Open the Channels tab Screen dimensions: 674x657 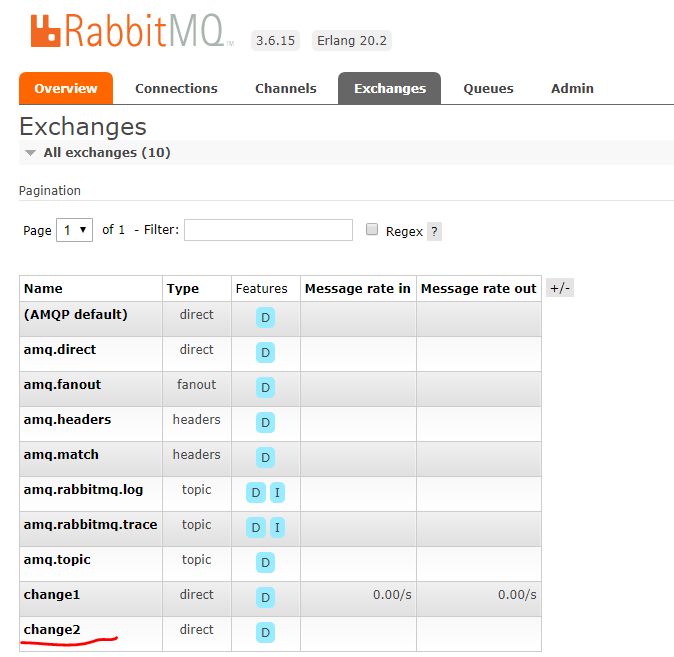point(286,88)
